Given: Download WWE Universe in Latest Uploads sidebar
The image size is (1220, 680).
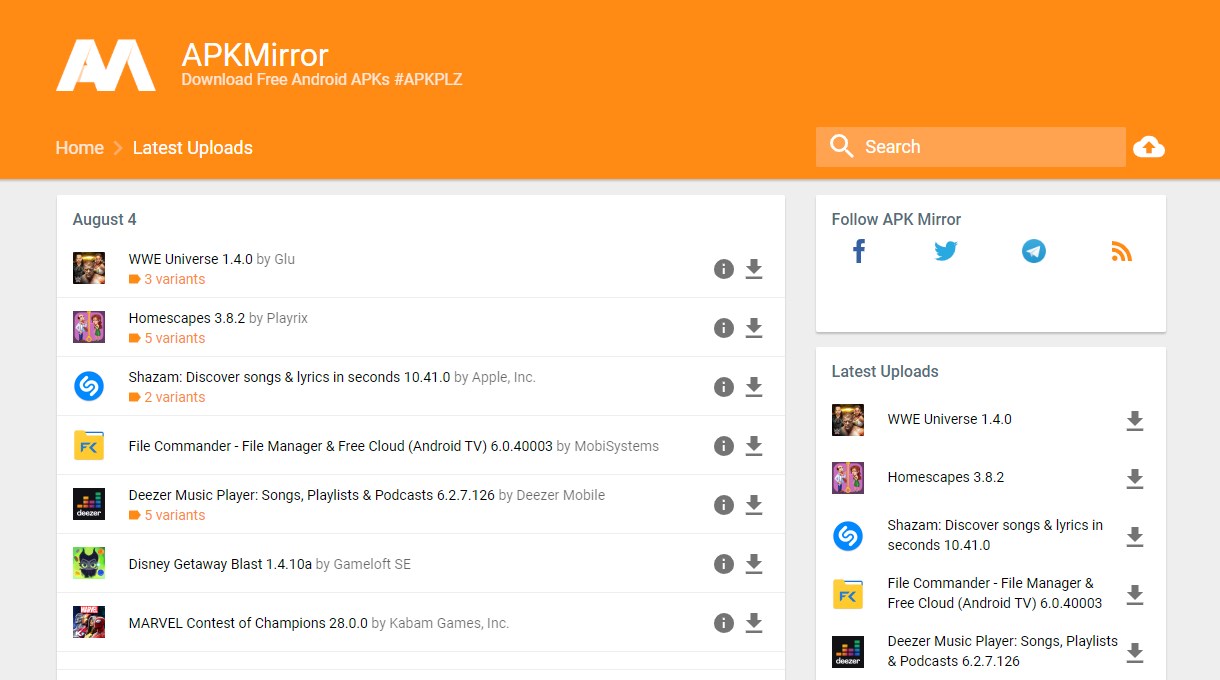Looking at the screenshot, I should tap(1134, 420).
